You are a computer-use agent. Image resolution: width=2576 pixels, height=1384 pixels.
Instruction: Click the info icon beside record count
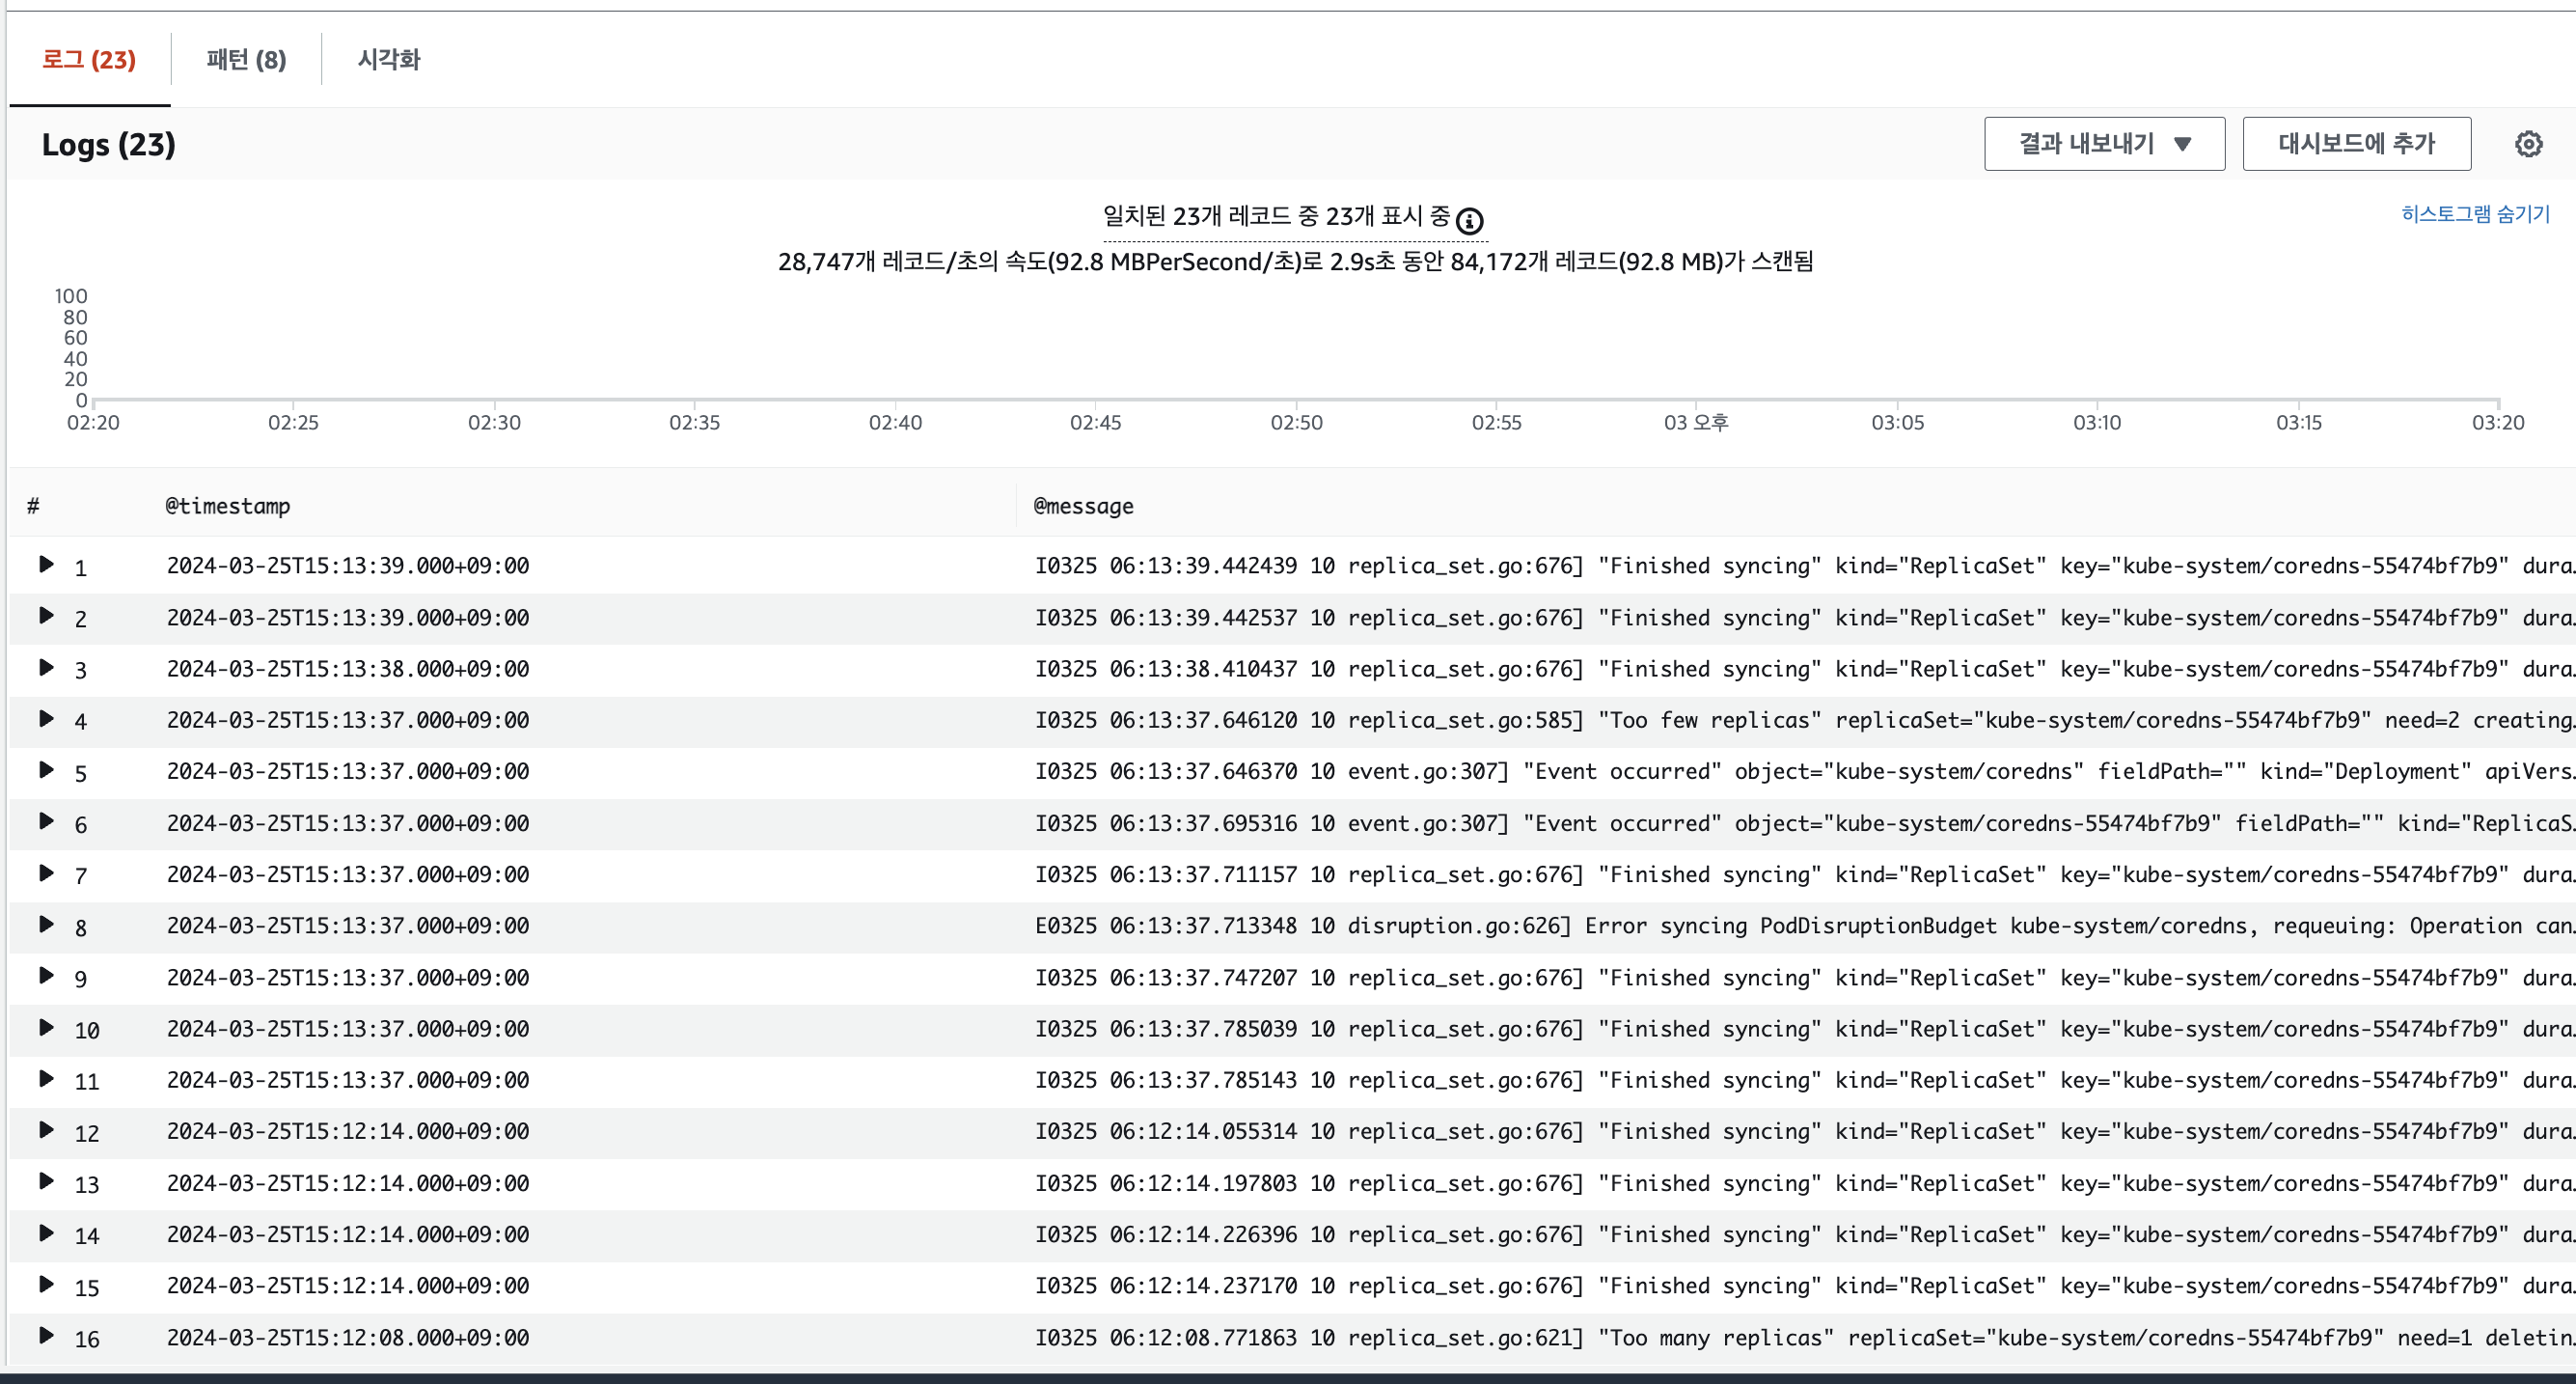click(1469, 220)
